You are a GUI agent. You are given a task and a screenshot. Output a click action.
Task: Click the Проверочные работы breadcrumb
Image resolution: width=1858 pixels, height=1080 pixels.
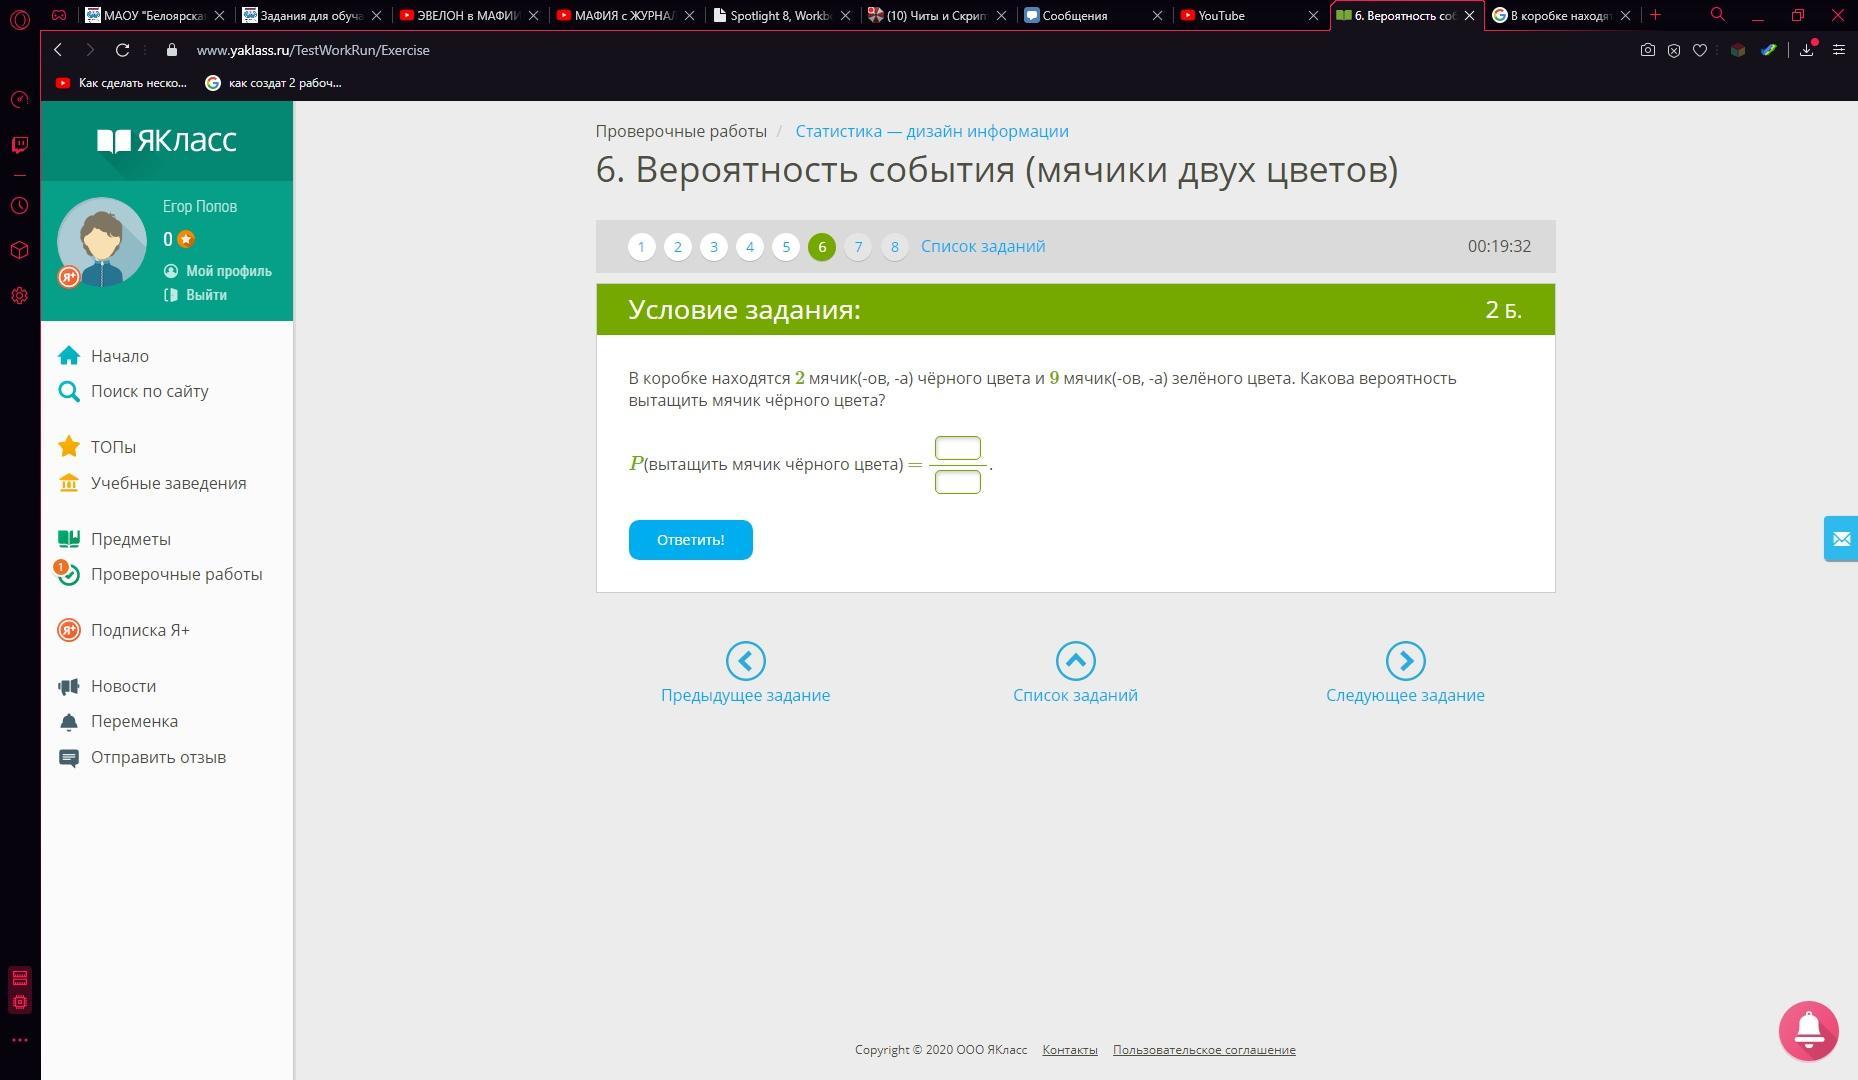coord(681,131)
